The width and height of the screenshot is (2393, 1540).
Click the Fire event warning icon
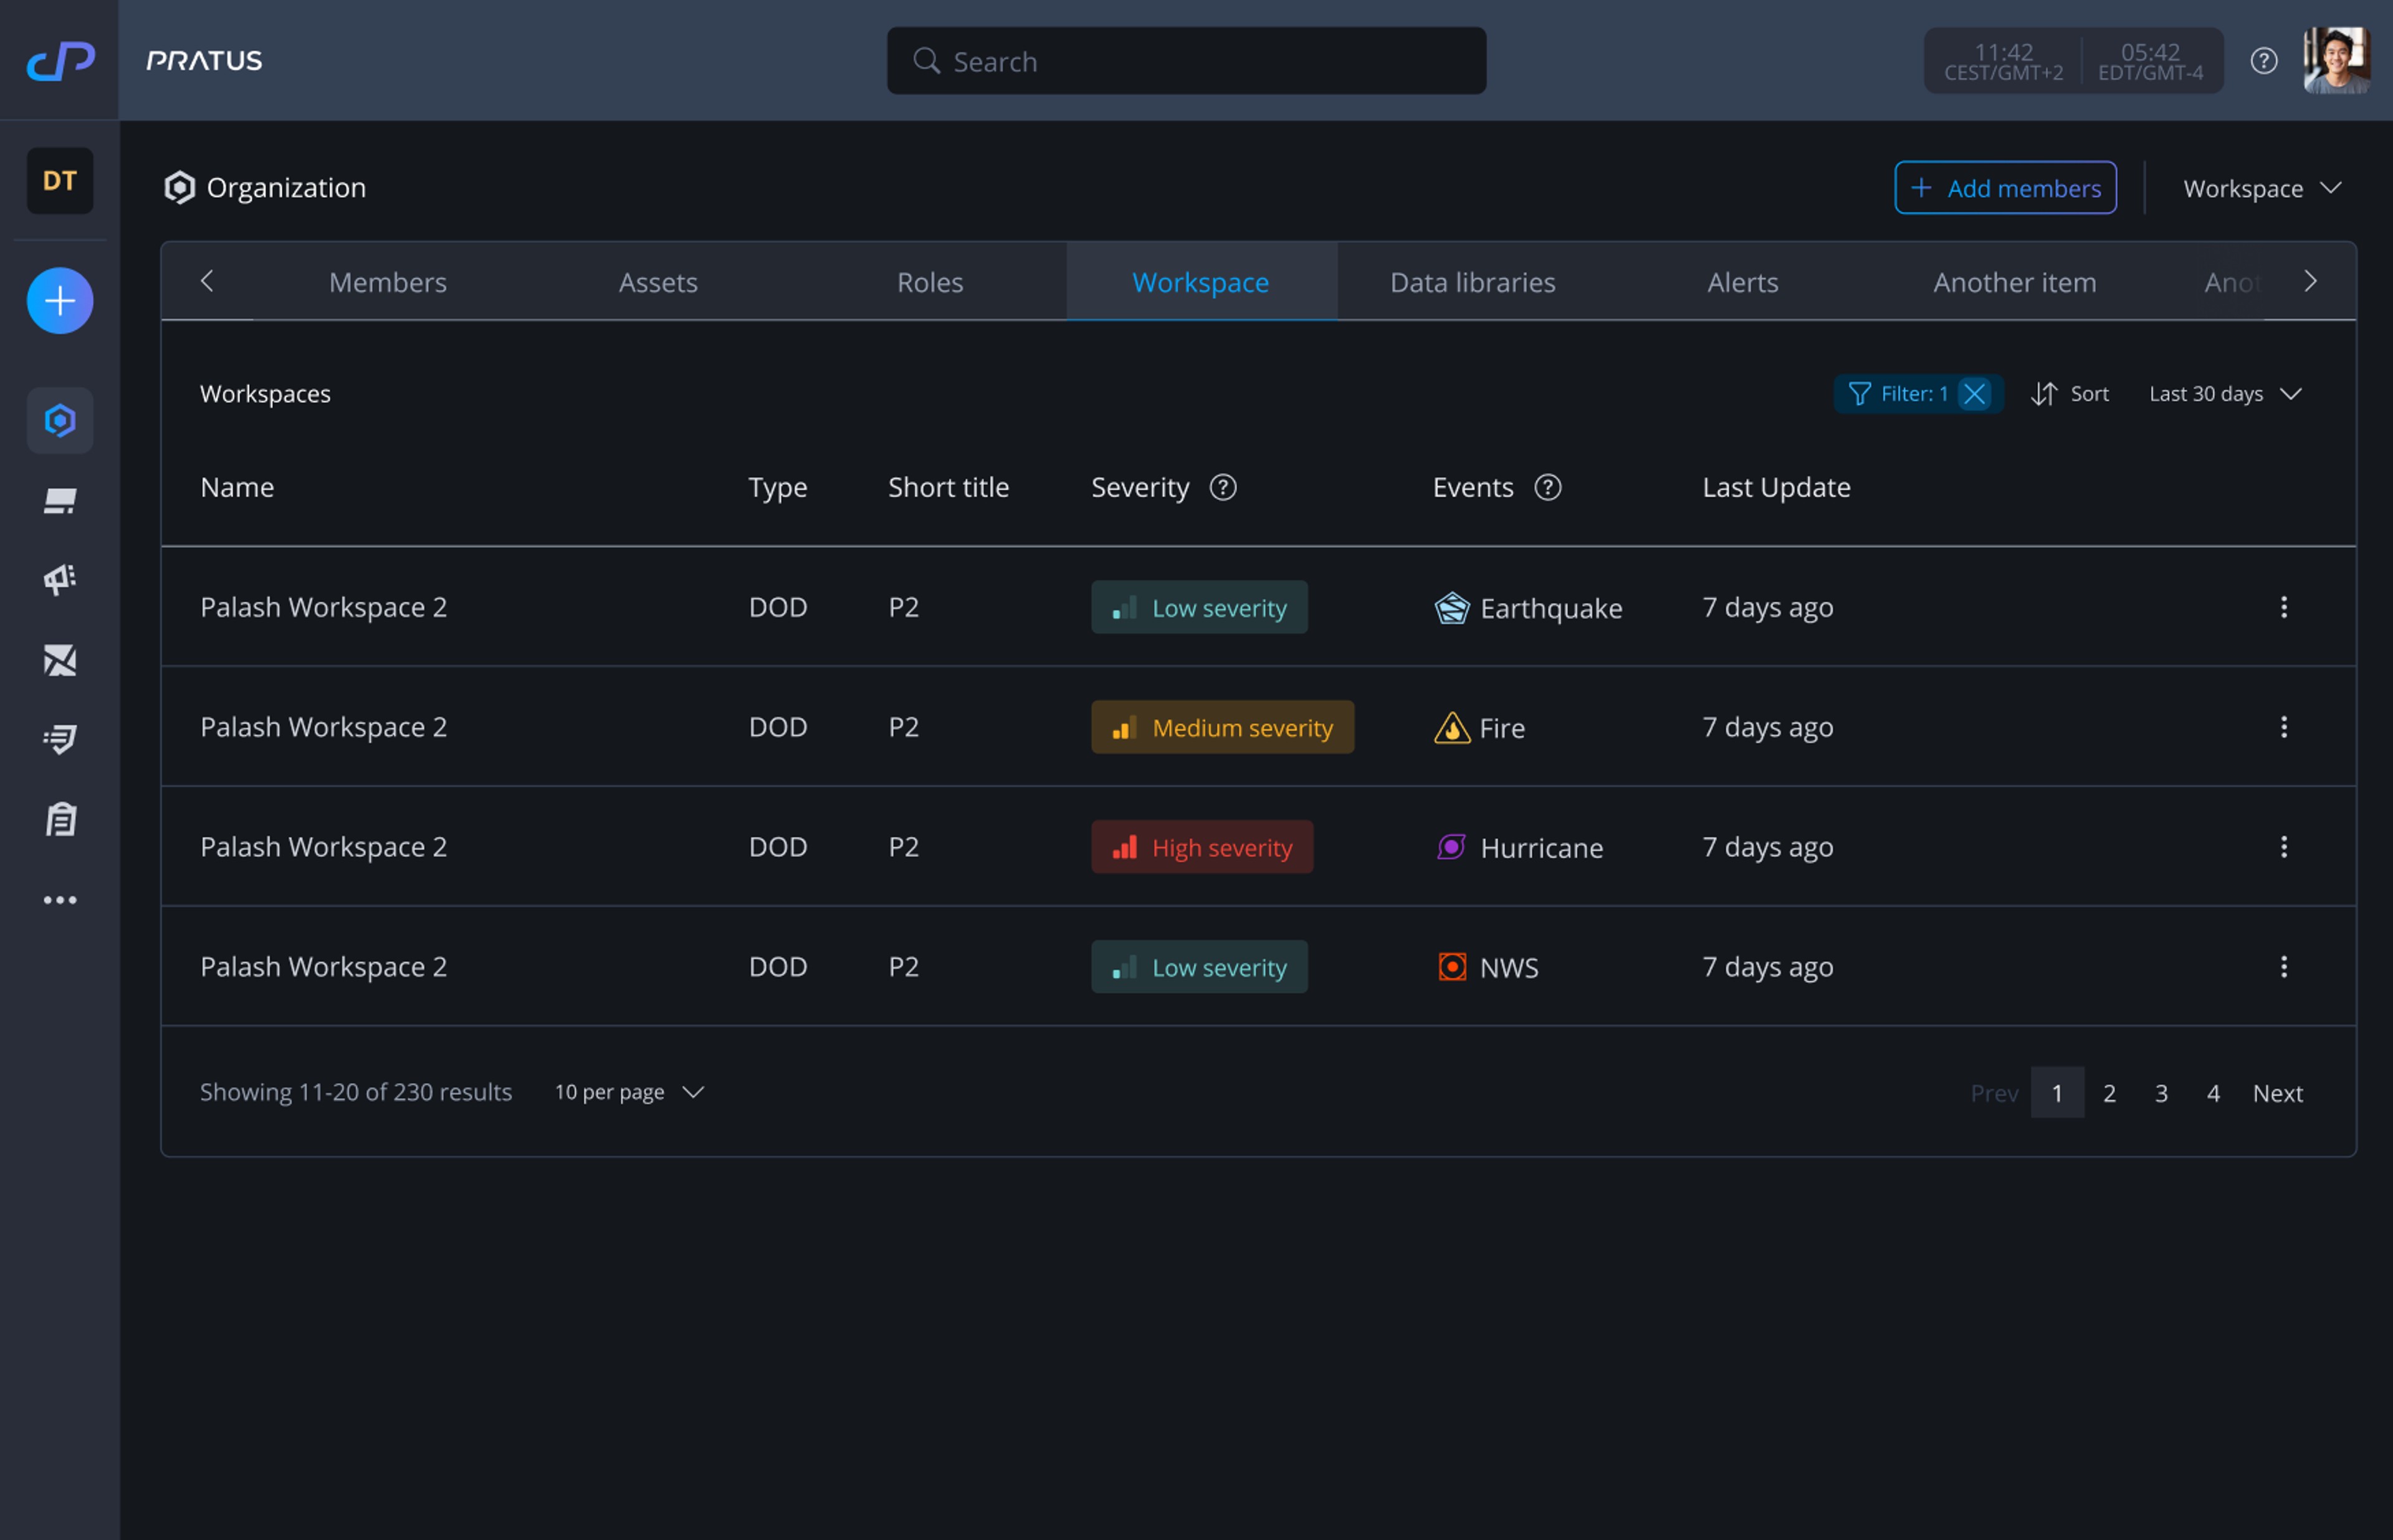coord(1452,728)
